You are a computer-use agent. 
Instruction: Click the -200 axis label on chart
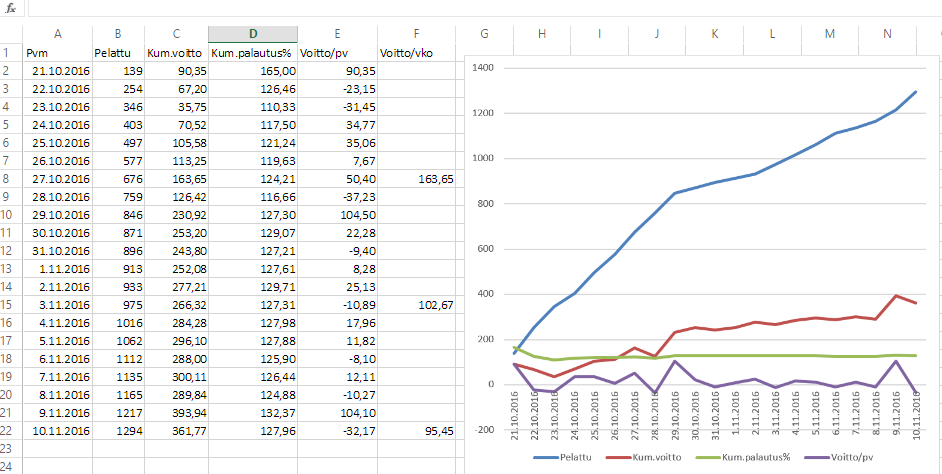[482, 430]
